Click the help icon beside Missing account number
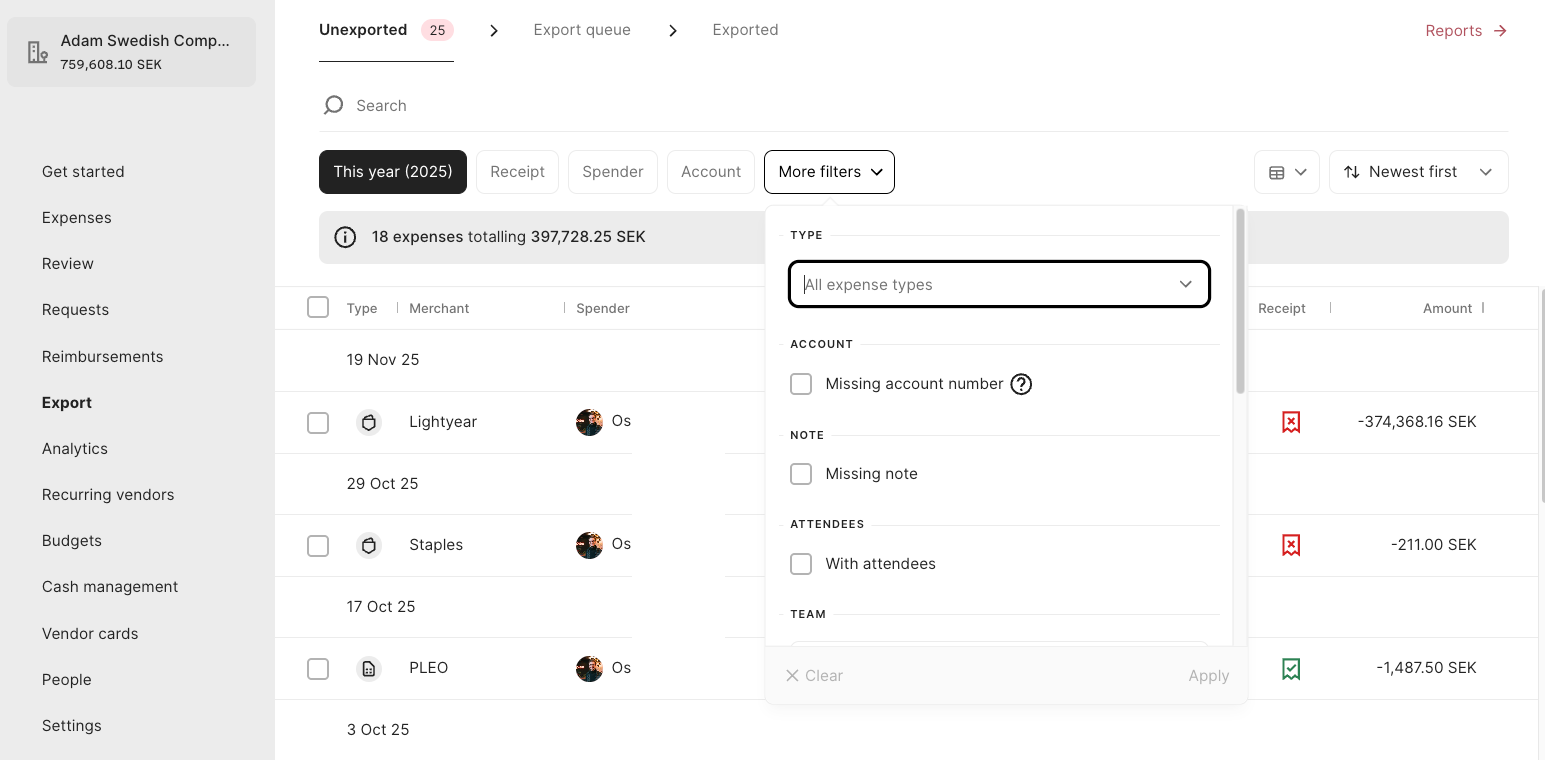 pyautogui.click(x=1021, y=384)
